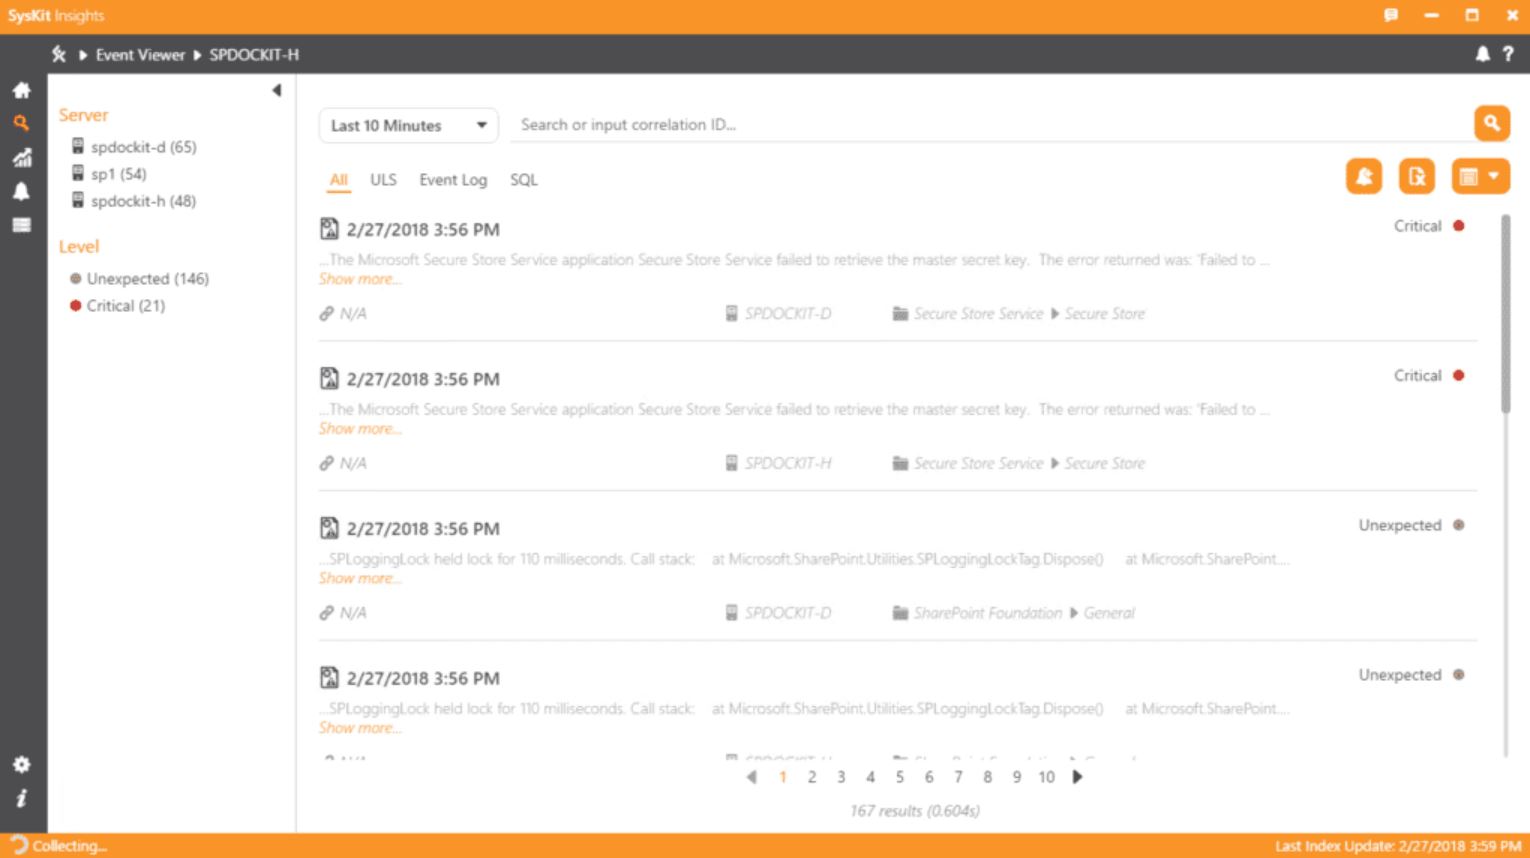Click the first event's log entry icon

pos(329,229)
